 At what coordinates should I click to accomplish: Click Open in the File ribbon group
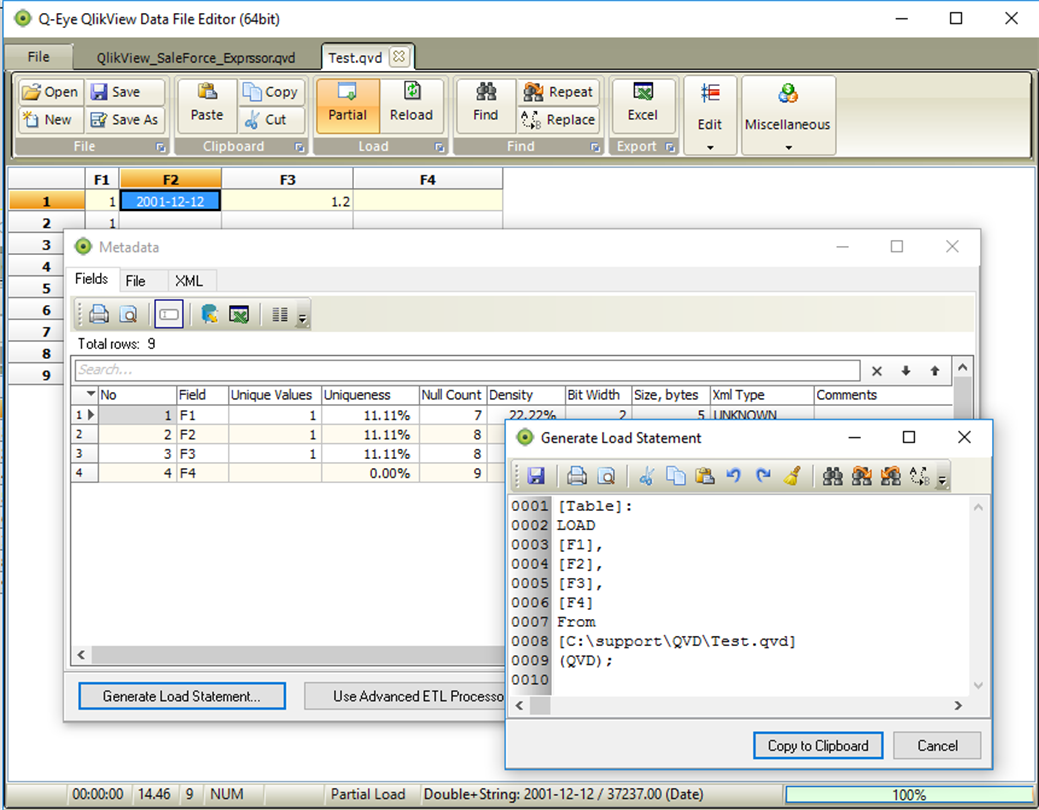pyautogui.click(x=50, y=92)
